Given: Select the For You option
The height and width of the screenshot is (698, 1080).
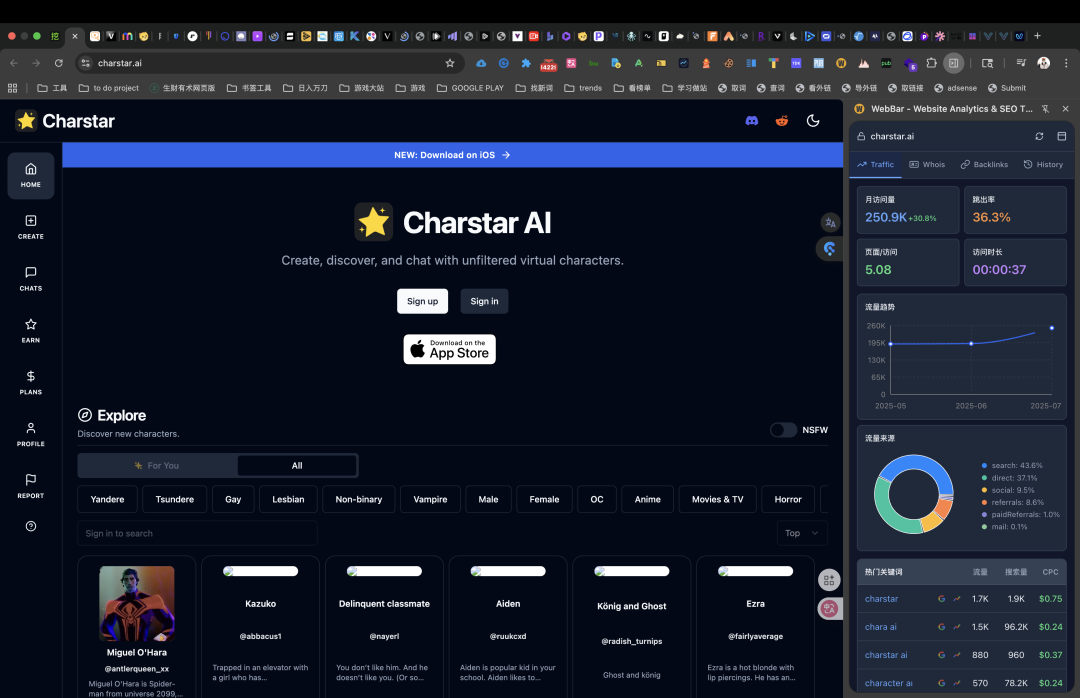Looking at the screenshot, I should 158,466.
